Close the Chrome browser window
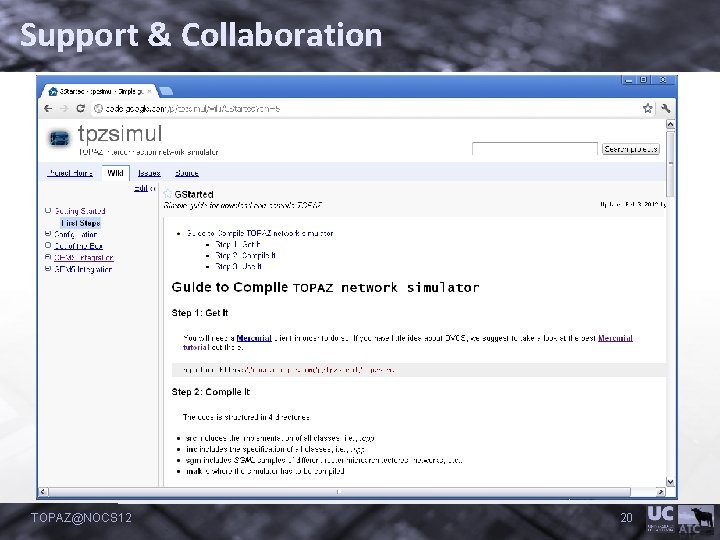 pos(663,80)
